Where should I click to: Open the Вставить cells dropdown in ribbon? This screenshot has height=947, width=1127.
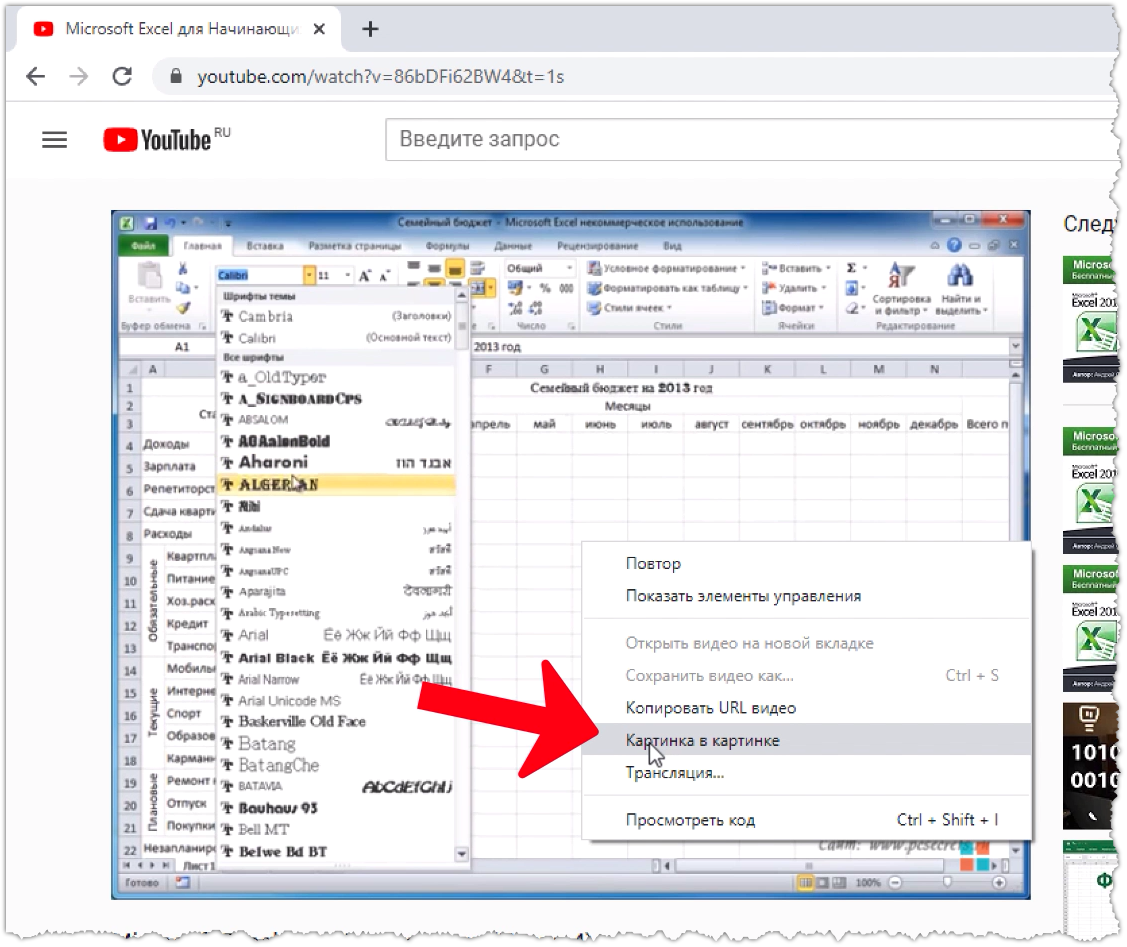point(828,268)
